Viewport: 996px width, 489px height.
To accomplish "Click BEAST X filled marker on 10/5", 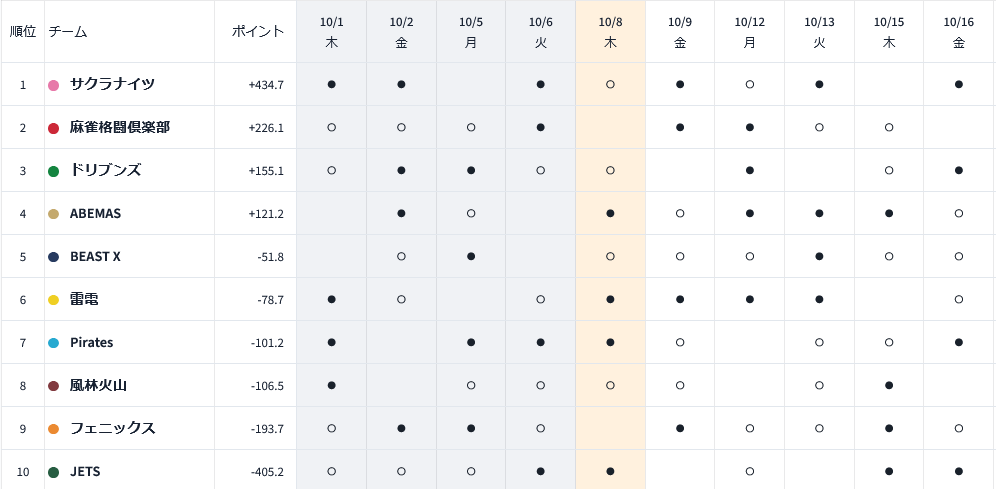I will point(471,257).
